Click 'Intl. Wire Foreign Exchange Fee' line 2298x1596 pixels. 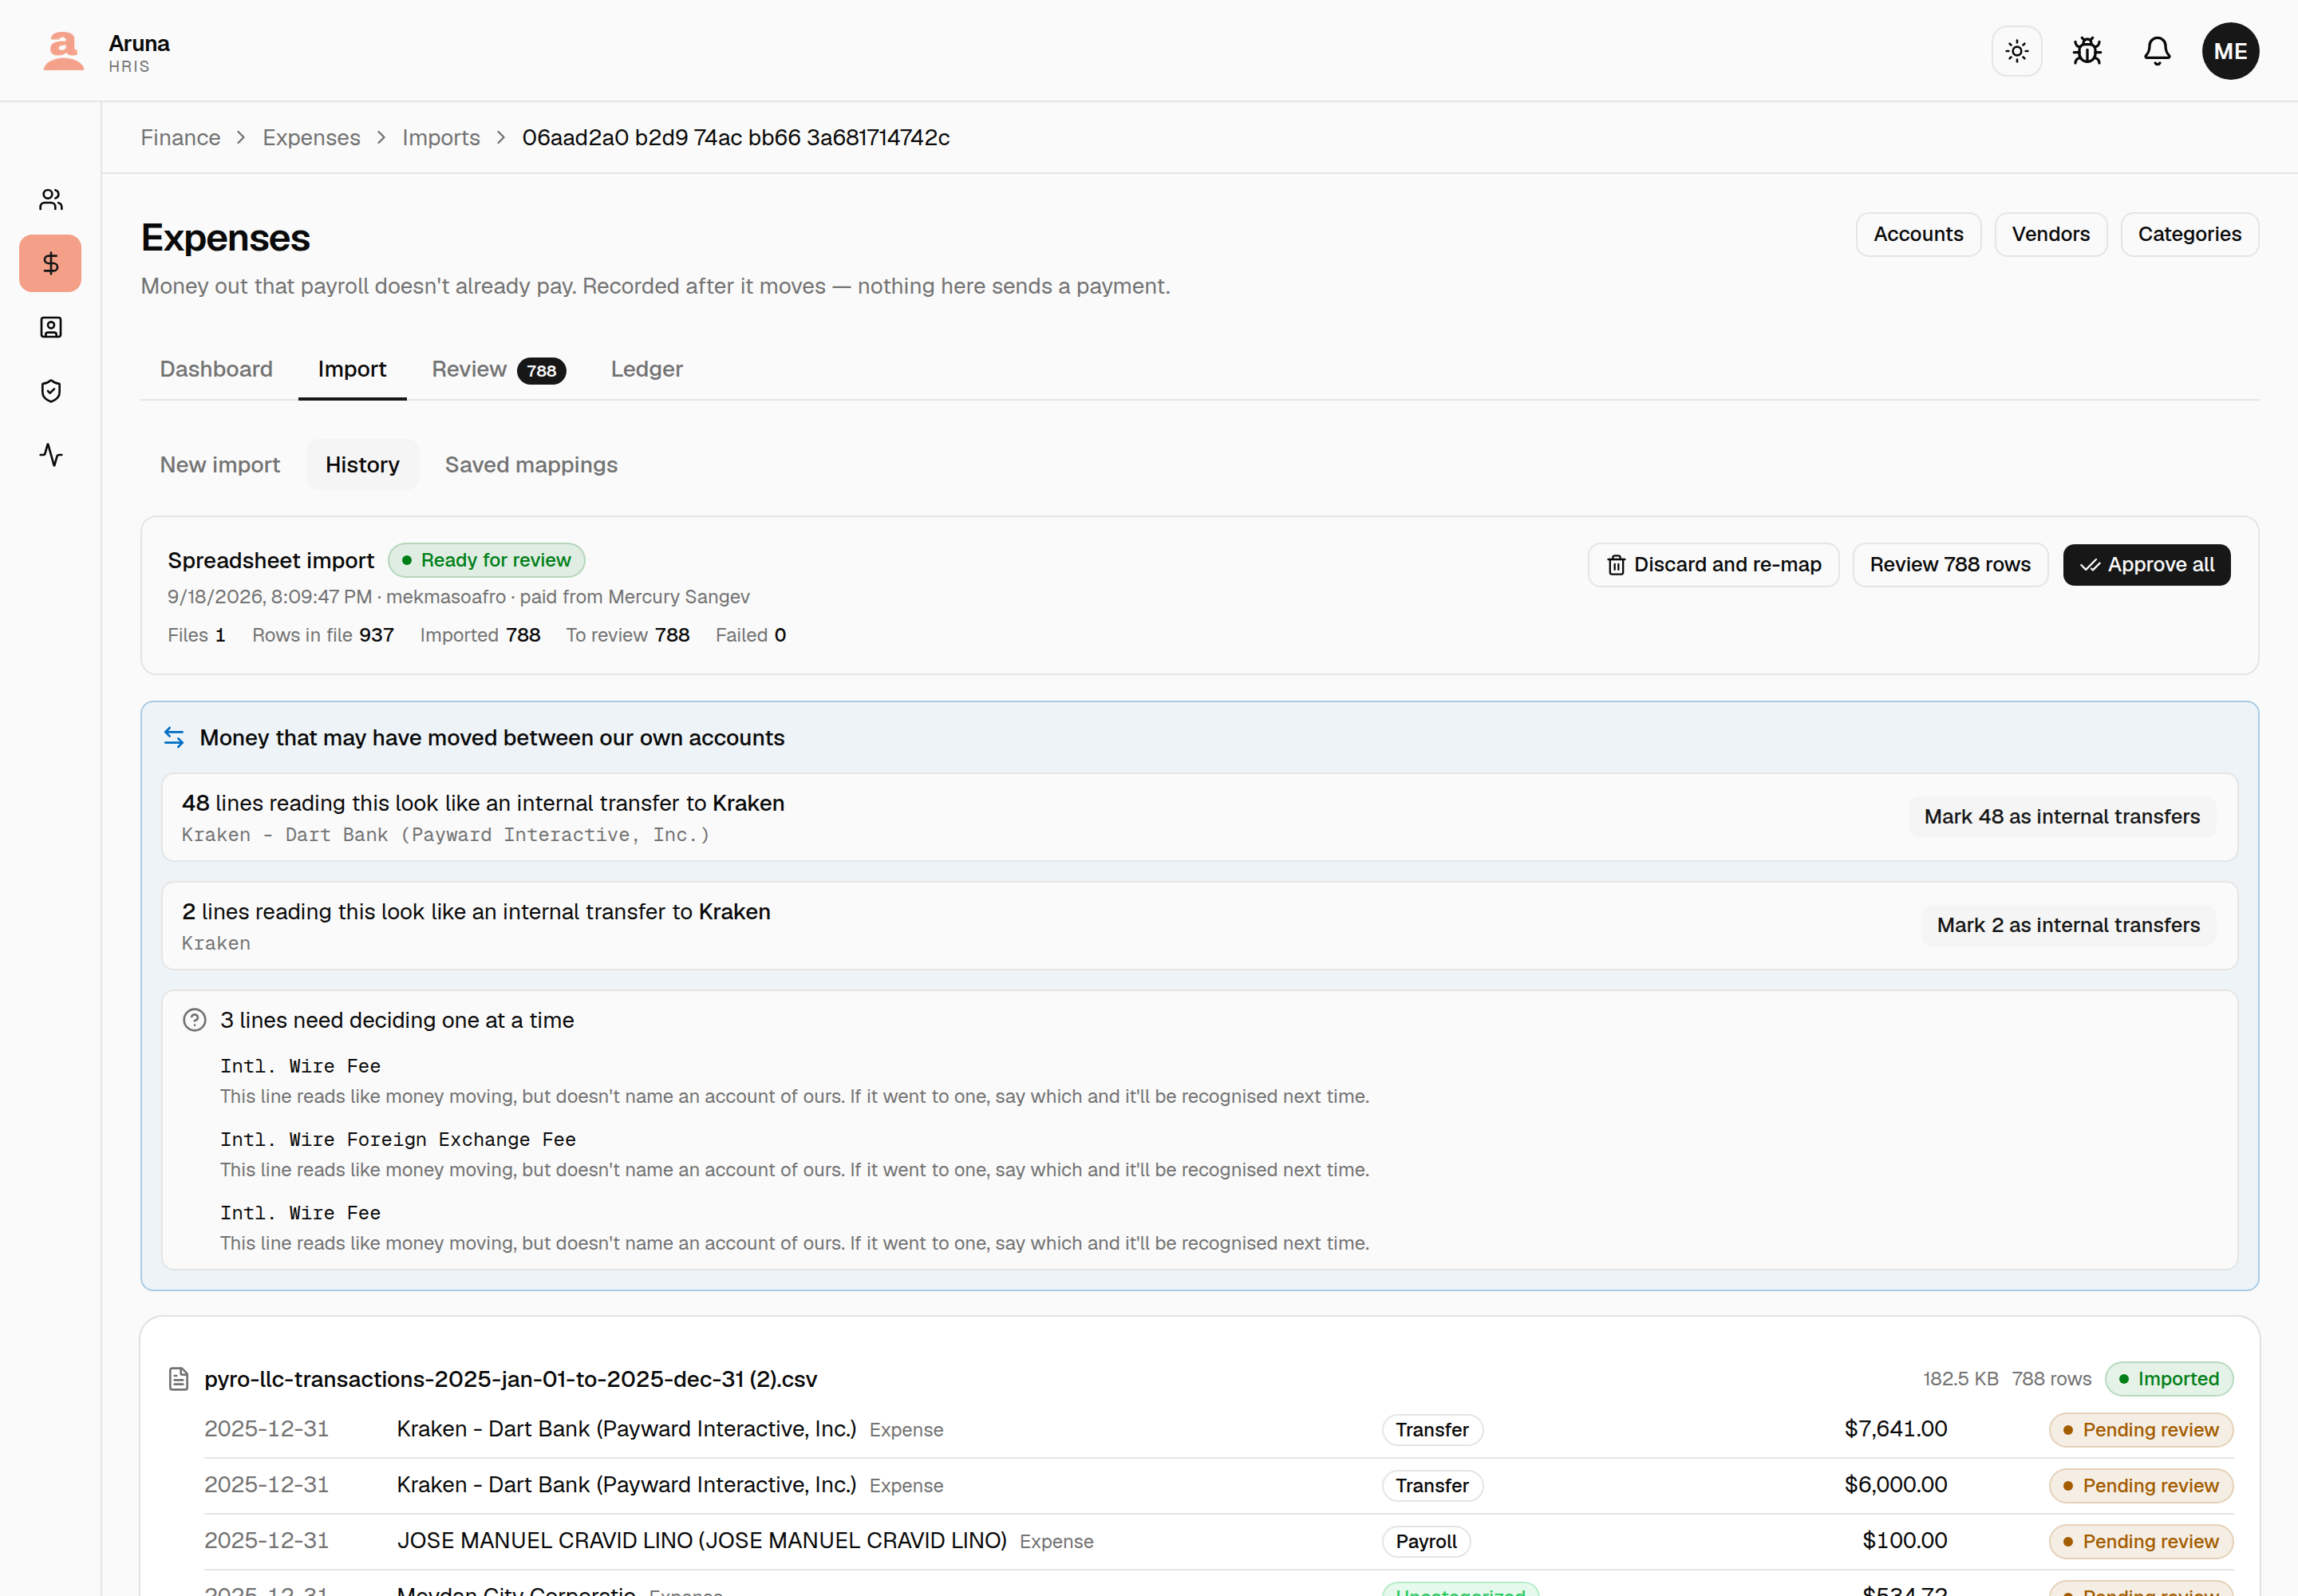[x=398, y=1140]
